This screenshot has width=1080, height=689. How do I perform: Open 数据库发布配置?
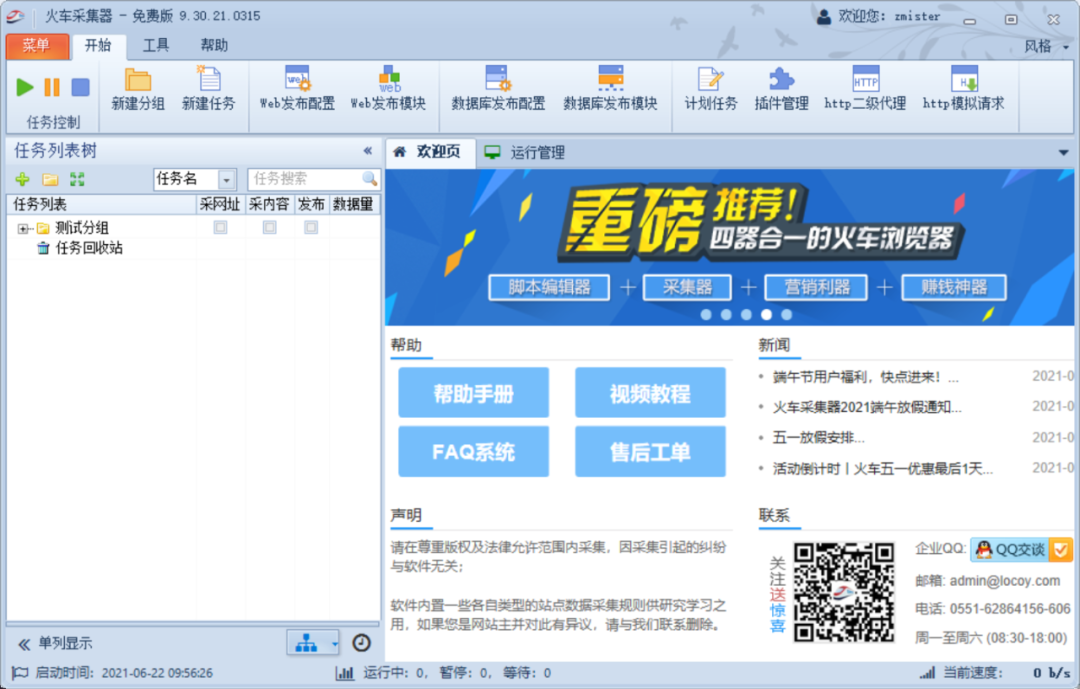(x=498, y=89)
